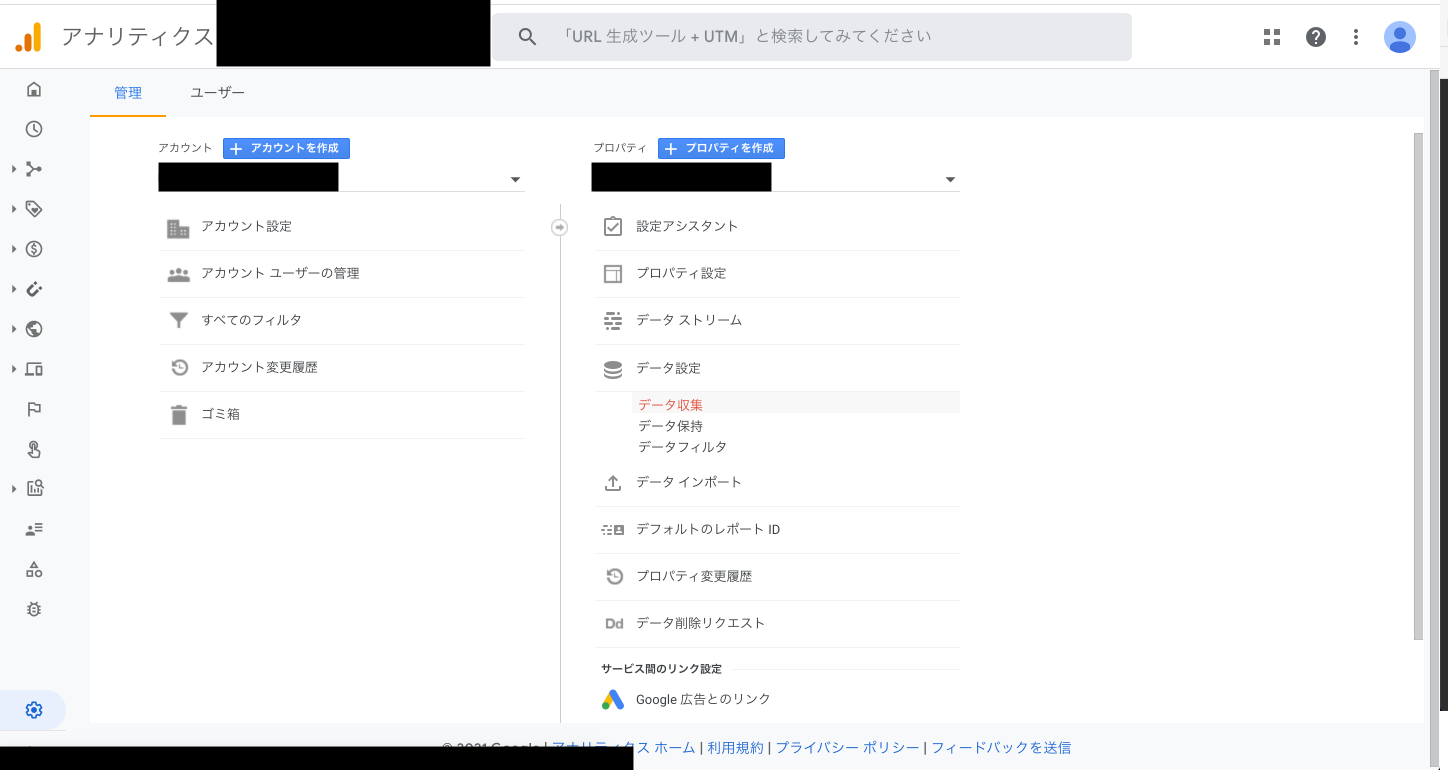The width and height of the screenshot is (1448, 770).
Task: Select データ保持 under data settings
Action: coord(670,426)
